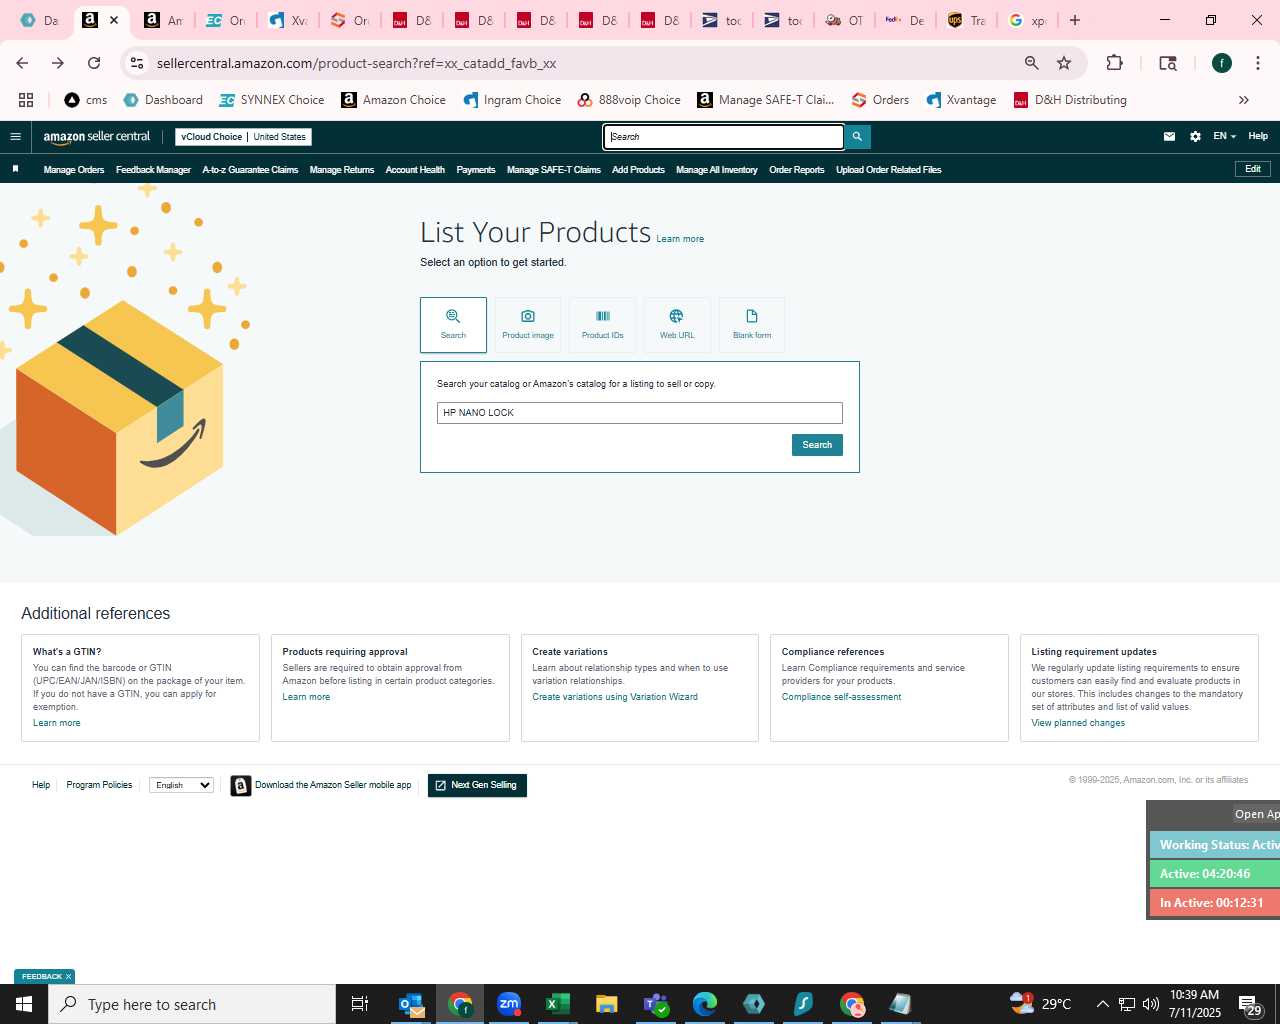Open View planned changes link
1280x1024 pixels.
[x=1078, y=723]
